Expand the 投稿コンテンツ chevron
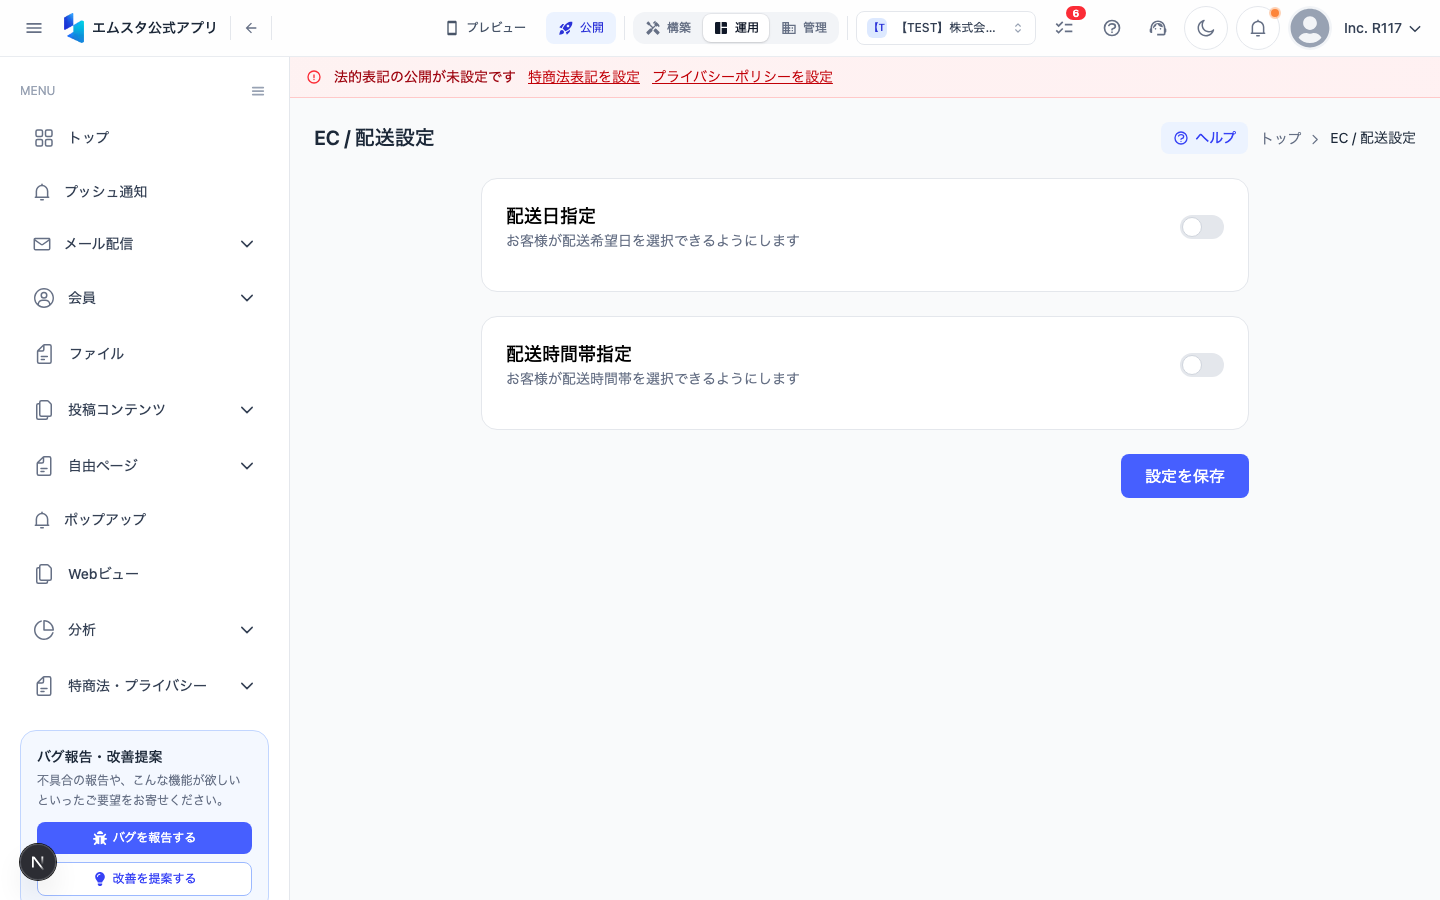Image resolution: width=1440 pixels, height=900 pixels. tap(247, 410)
